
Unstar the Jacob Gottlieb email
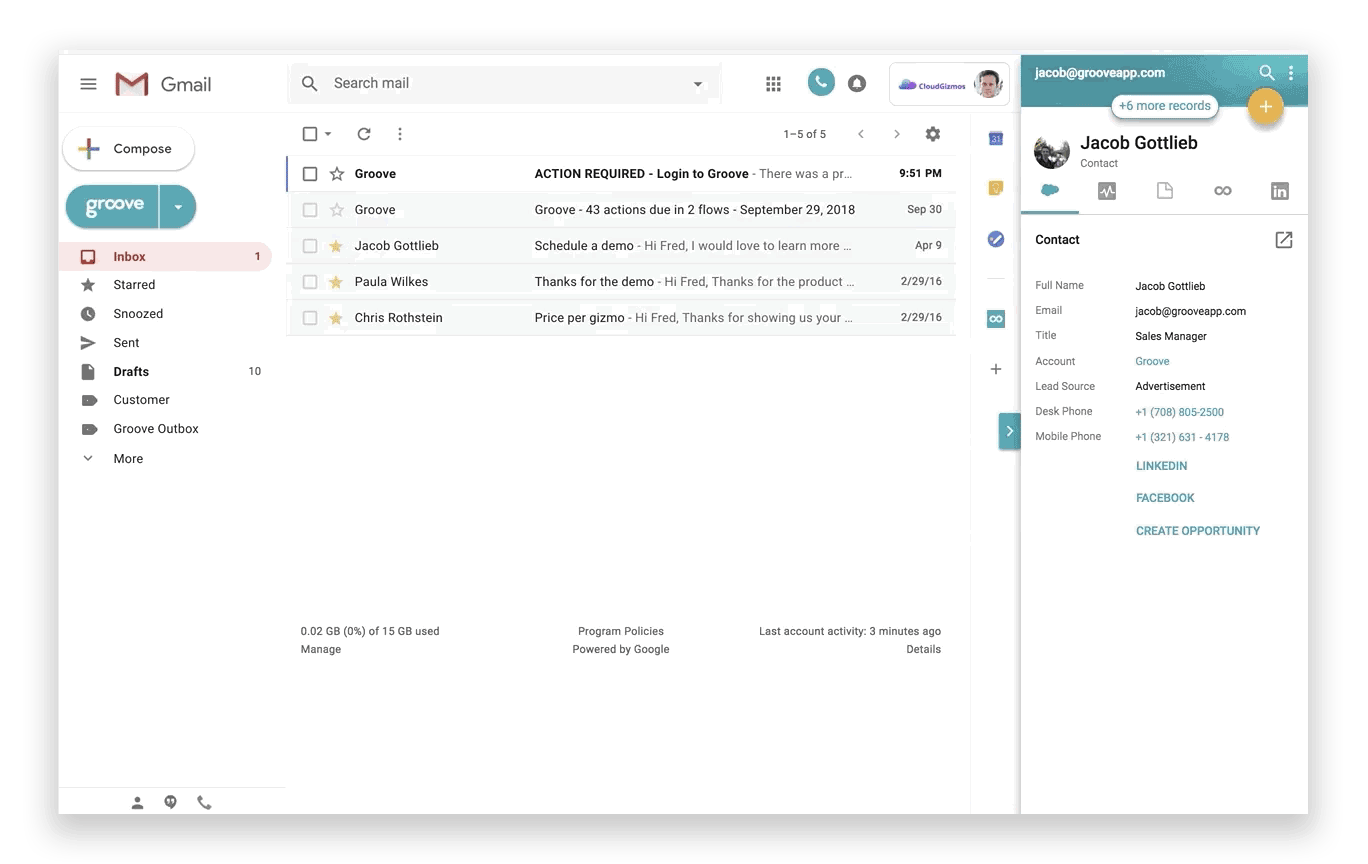(x=337, y=246)
